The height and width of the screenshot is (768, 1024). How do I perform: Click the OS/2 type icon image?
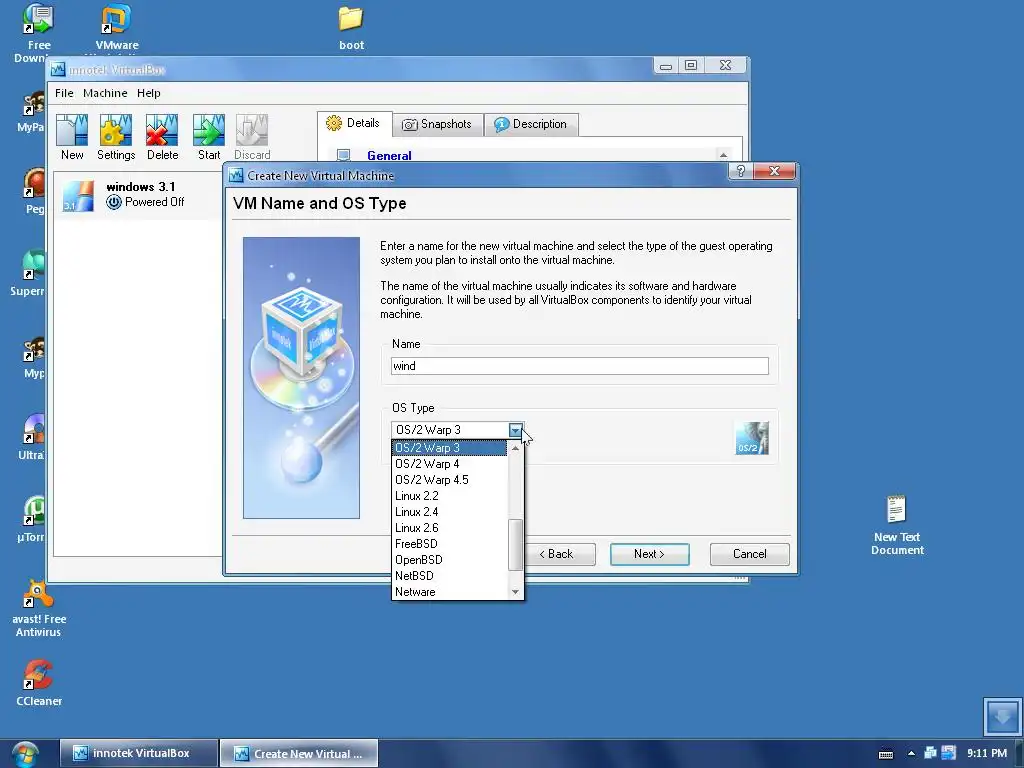(751, 438)
